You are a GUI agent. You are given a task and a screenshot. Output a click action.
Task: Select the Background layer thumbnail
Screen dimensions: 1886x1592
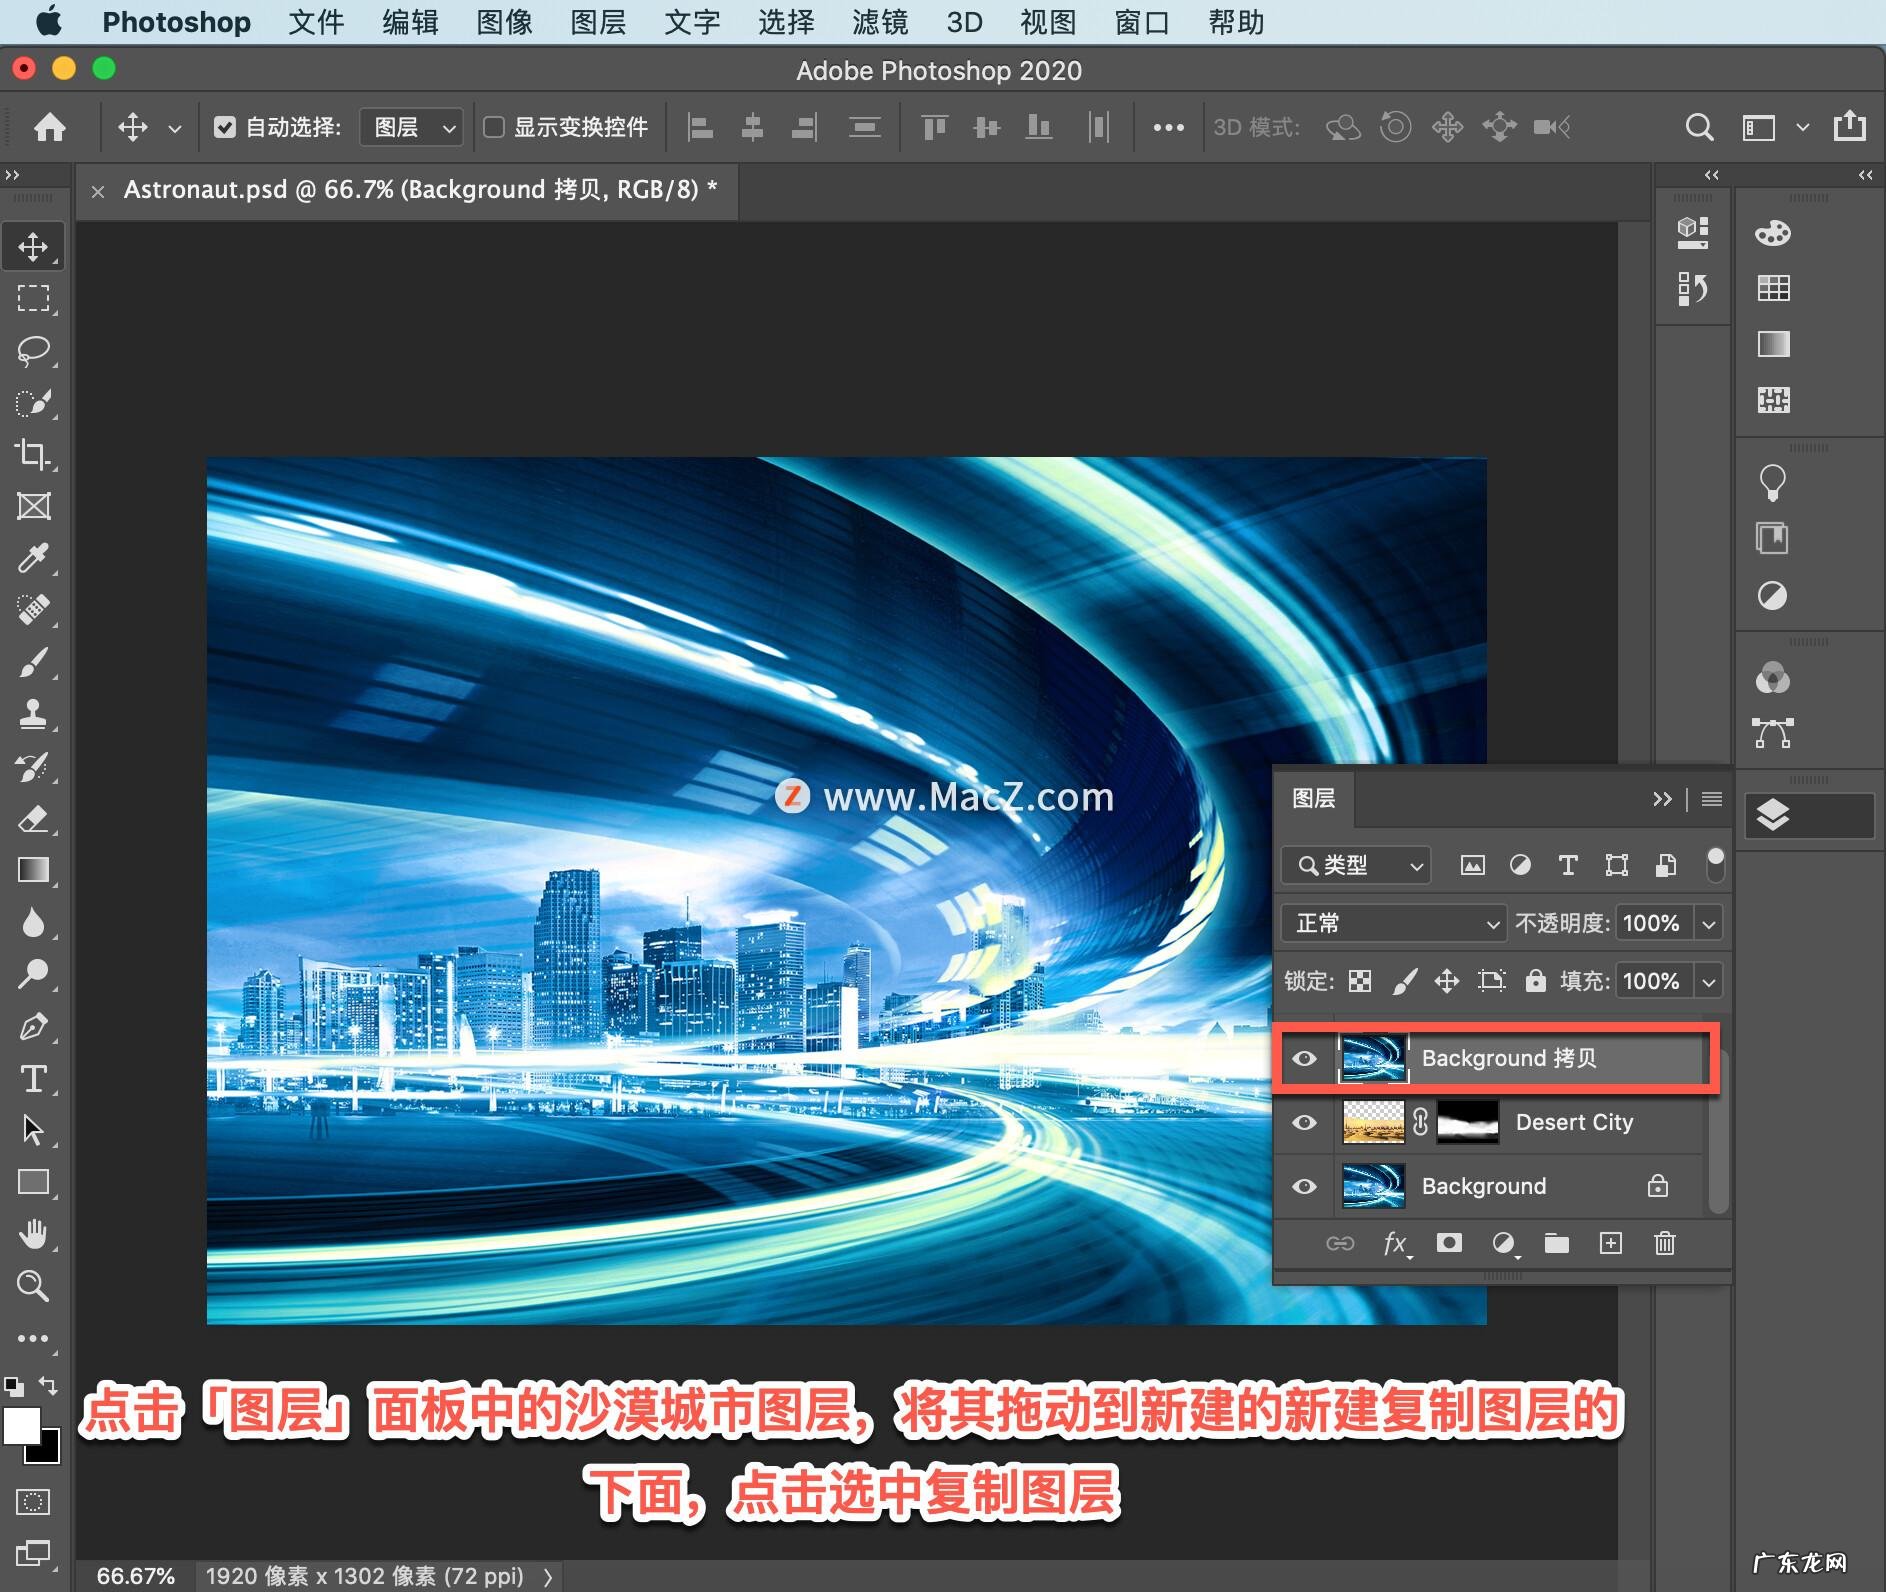tap(1372, 1186)
